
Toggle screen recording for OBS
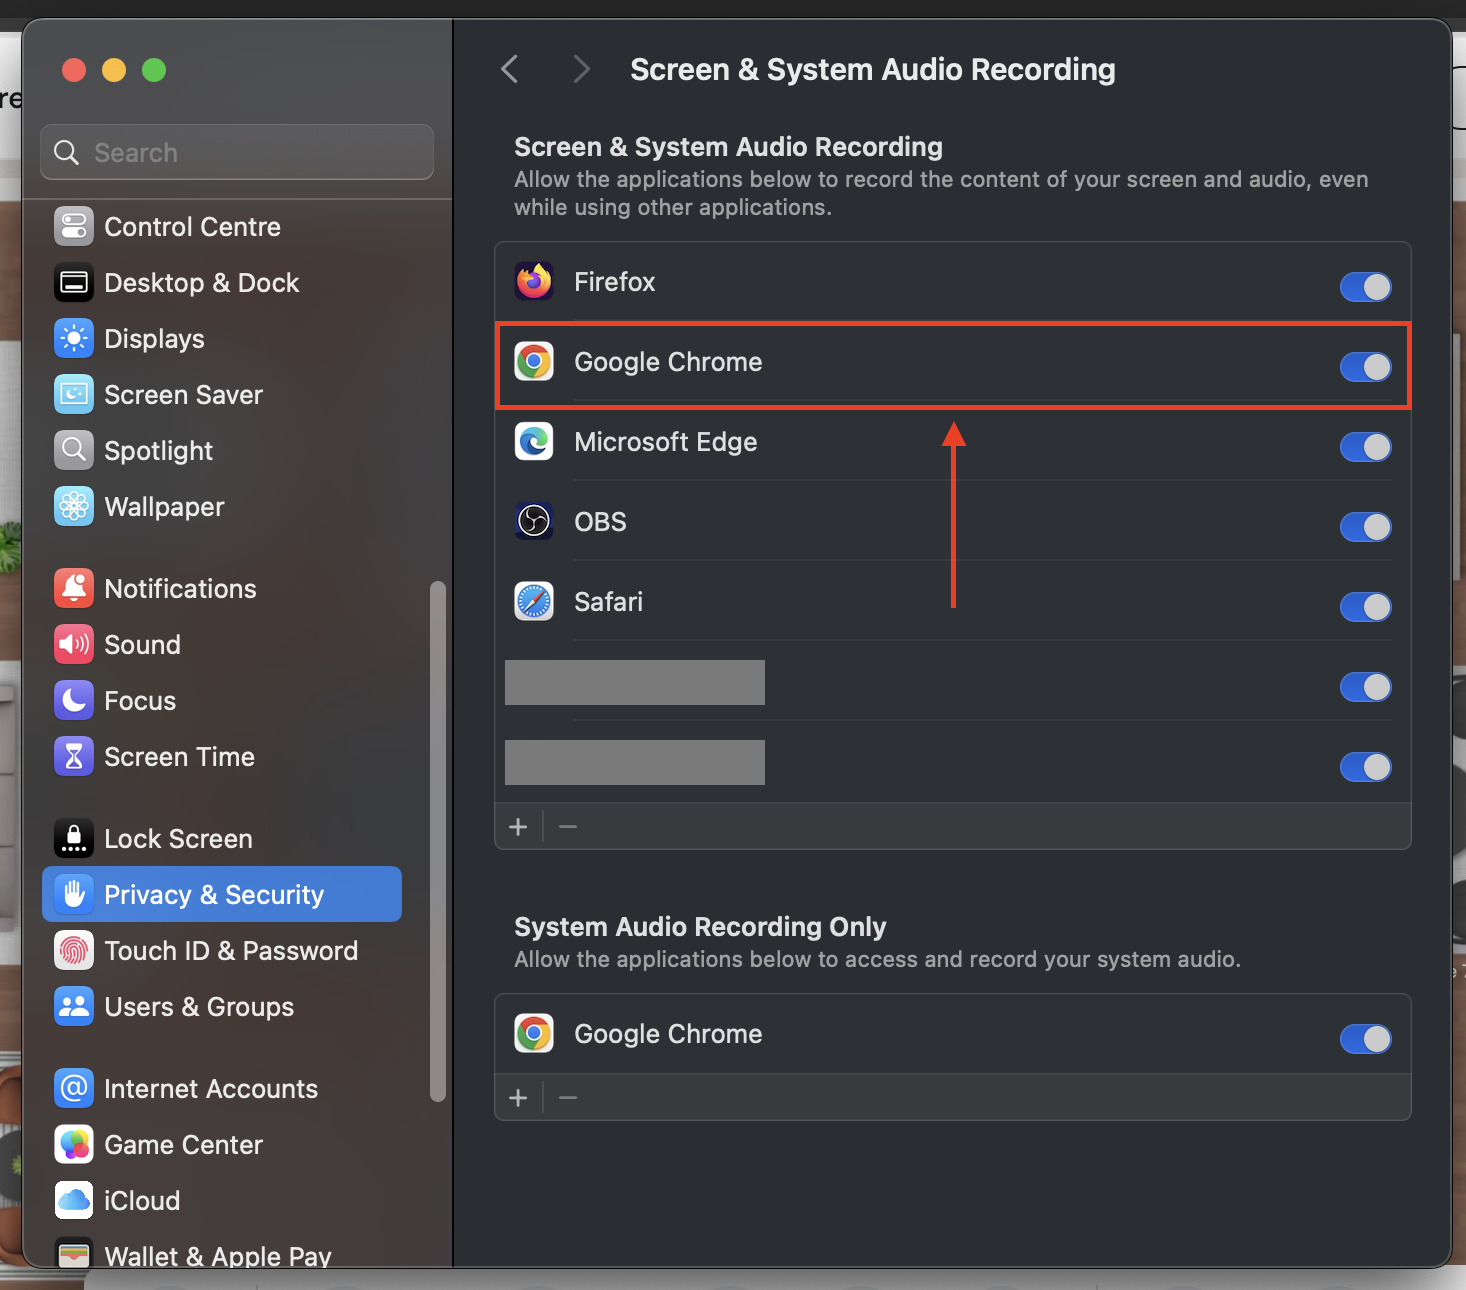1365,527
